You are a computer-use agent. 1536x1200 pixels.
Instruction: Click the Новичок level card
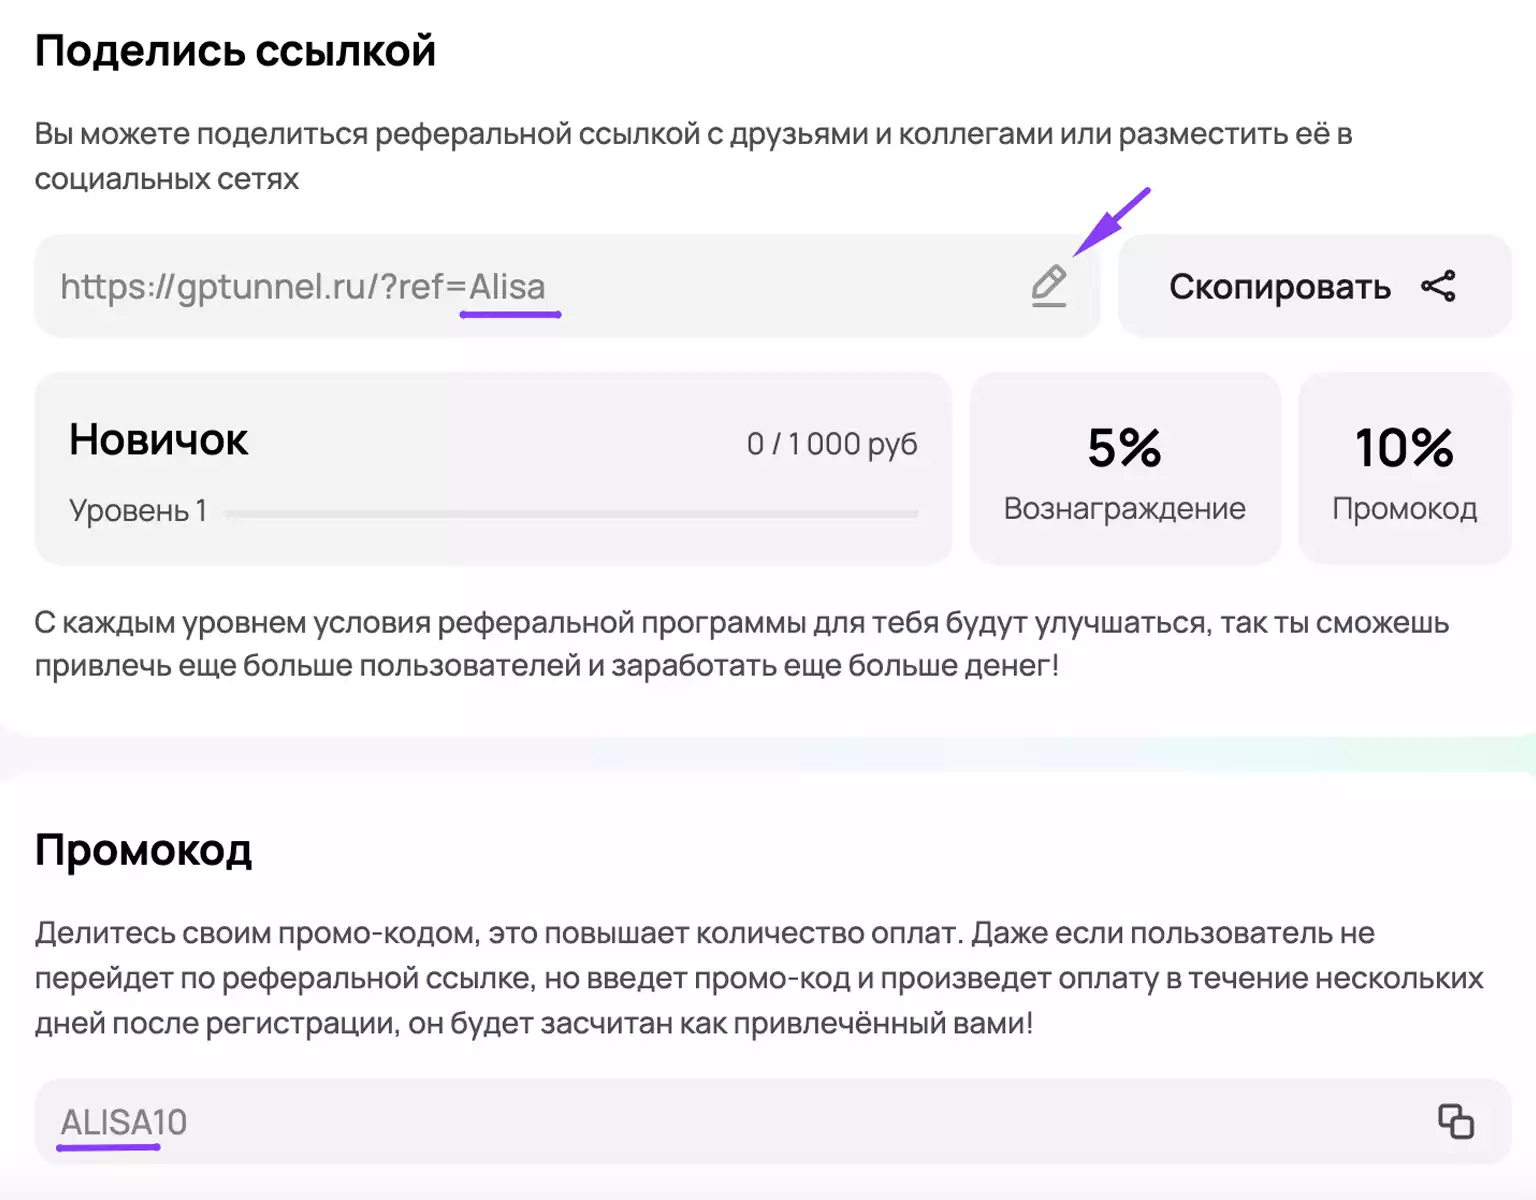click(493, 468)
